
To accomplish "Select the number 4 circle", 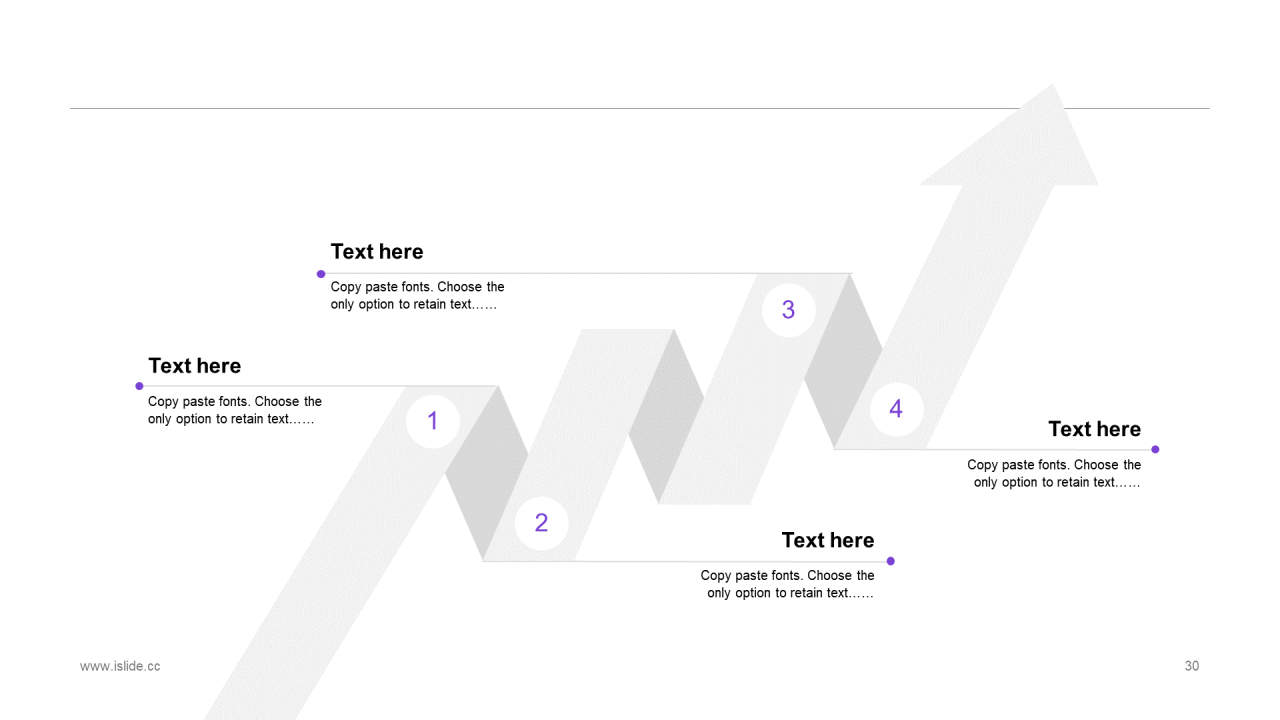I will pyautogui.click(x=896, y=409).
